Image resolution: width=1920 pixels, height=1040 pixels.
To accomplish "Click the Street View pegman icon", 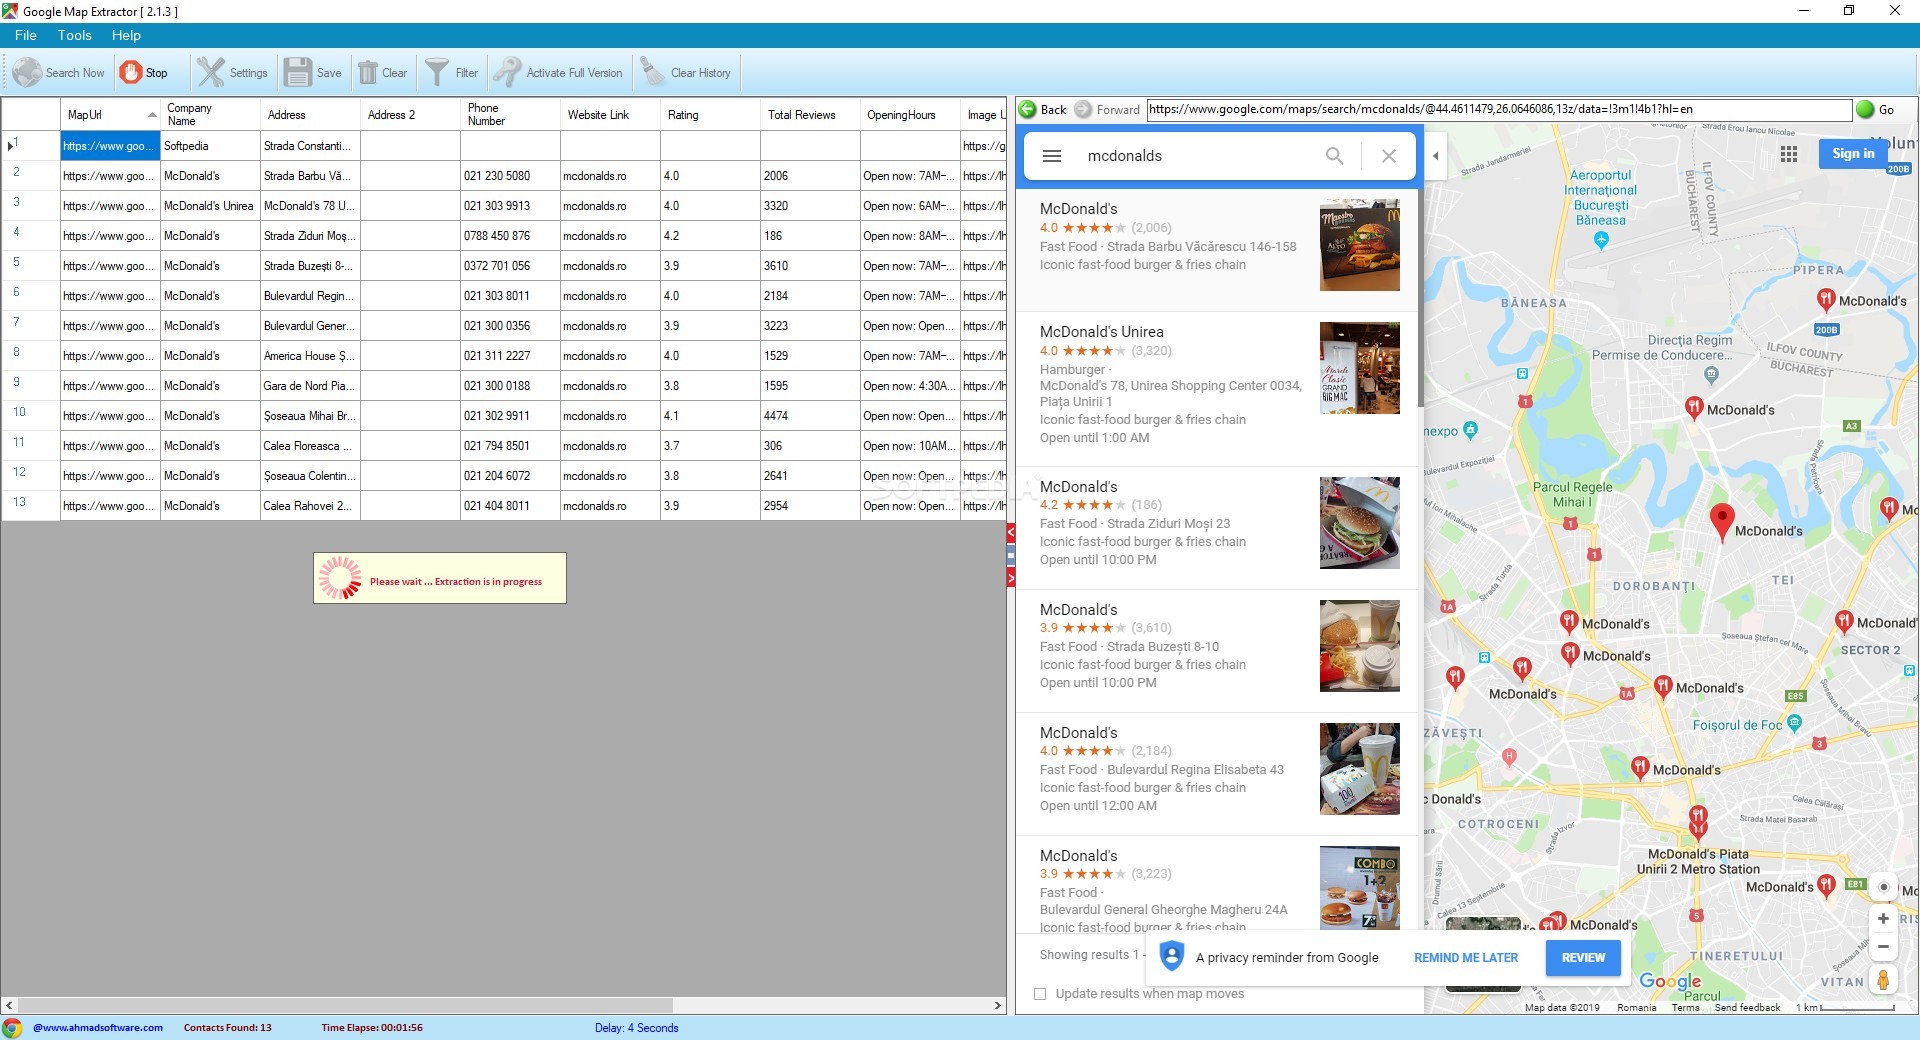I will [1883, 980].
